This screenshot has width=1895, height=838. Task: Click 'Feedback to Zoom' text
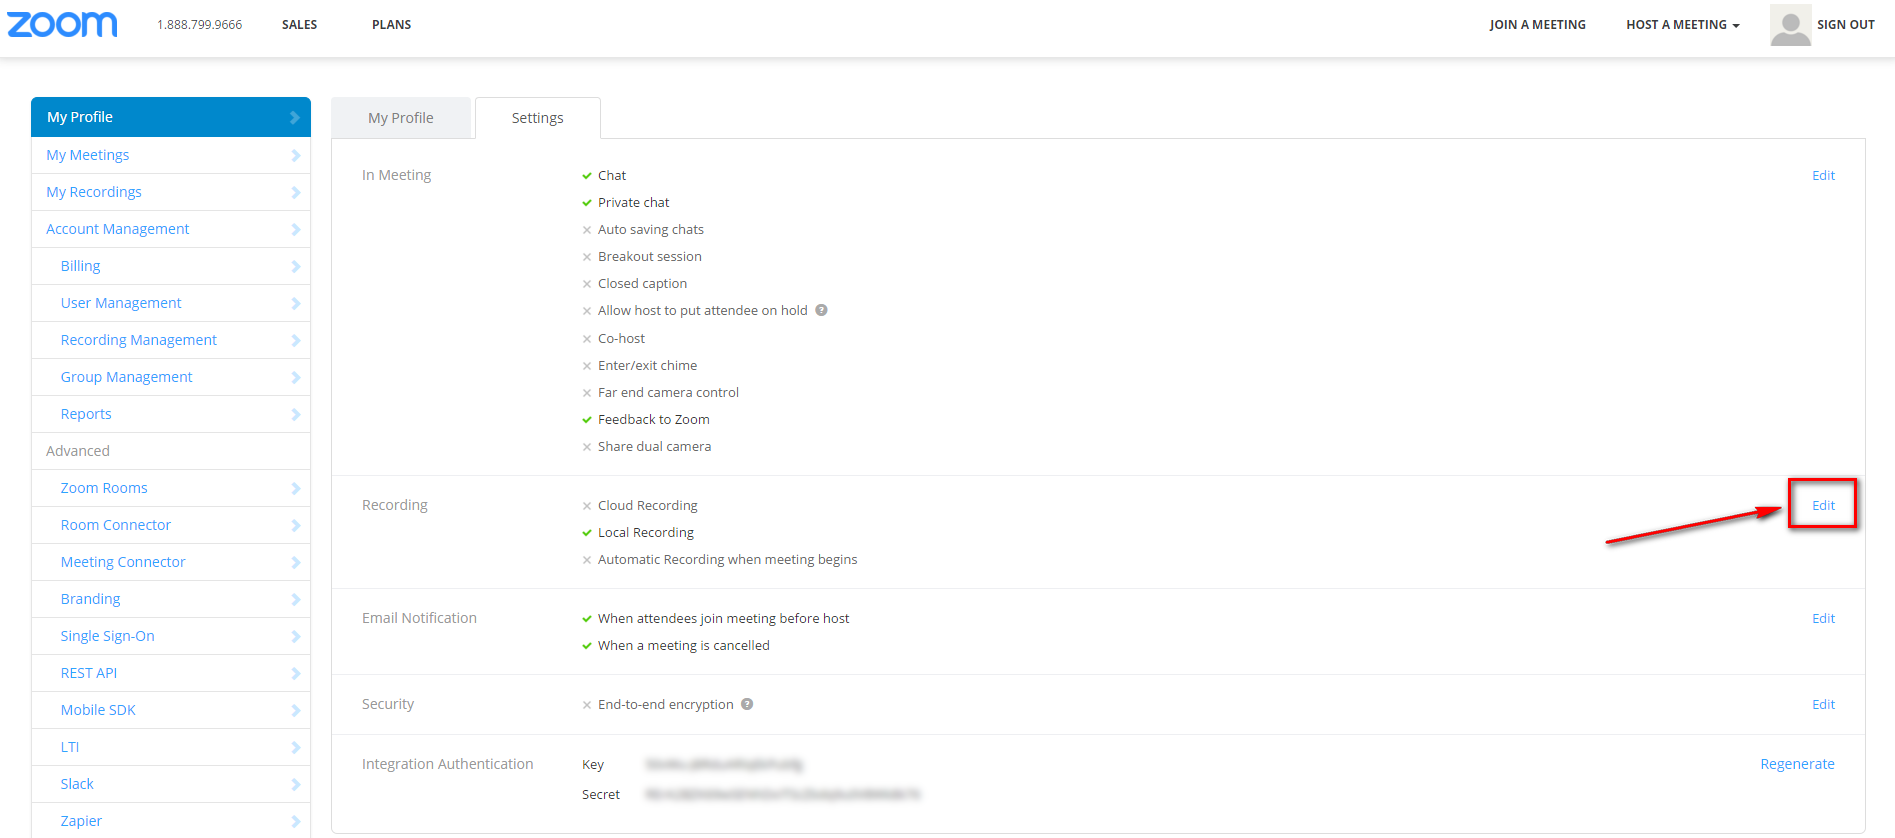click(x=654, y=420)
